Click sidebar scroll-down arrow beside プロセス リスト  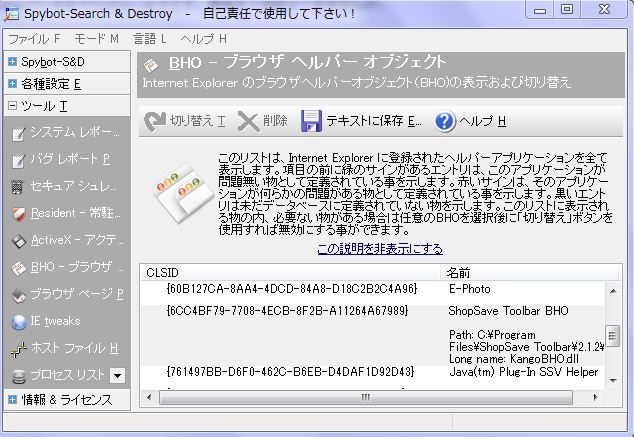(118, 376)
